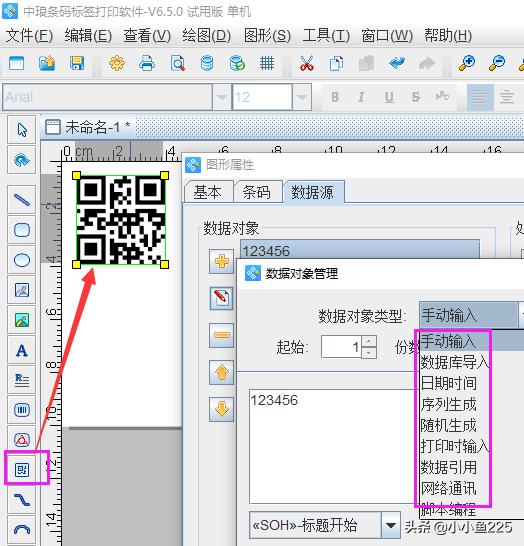Add data object with plus button
Image resolution: width=524 pixels, height=546 pixels.
(221, 261)
